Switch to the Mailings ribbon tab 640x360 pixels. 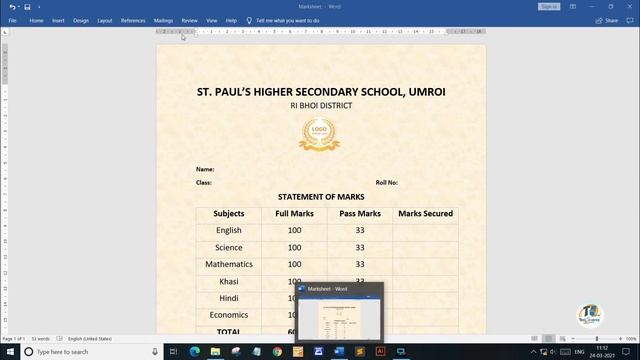163,20
